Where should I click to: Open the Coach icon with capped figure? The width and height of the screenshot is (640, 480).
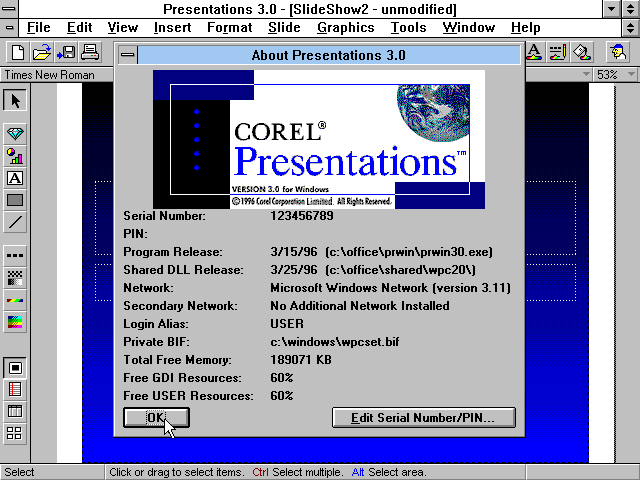point(618,52)
